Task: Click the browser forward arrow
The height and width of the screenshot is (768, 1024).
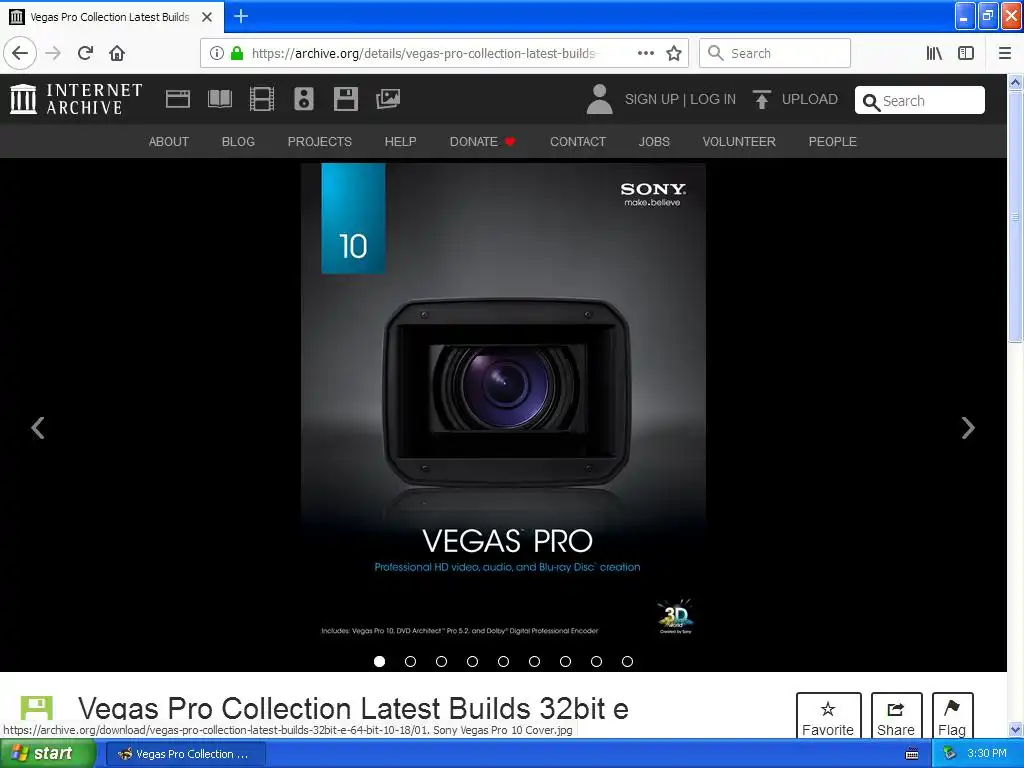Action: tap(53, 53)
